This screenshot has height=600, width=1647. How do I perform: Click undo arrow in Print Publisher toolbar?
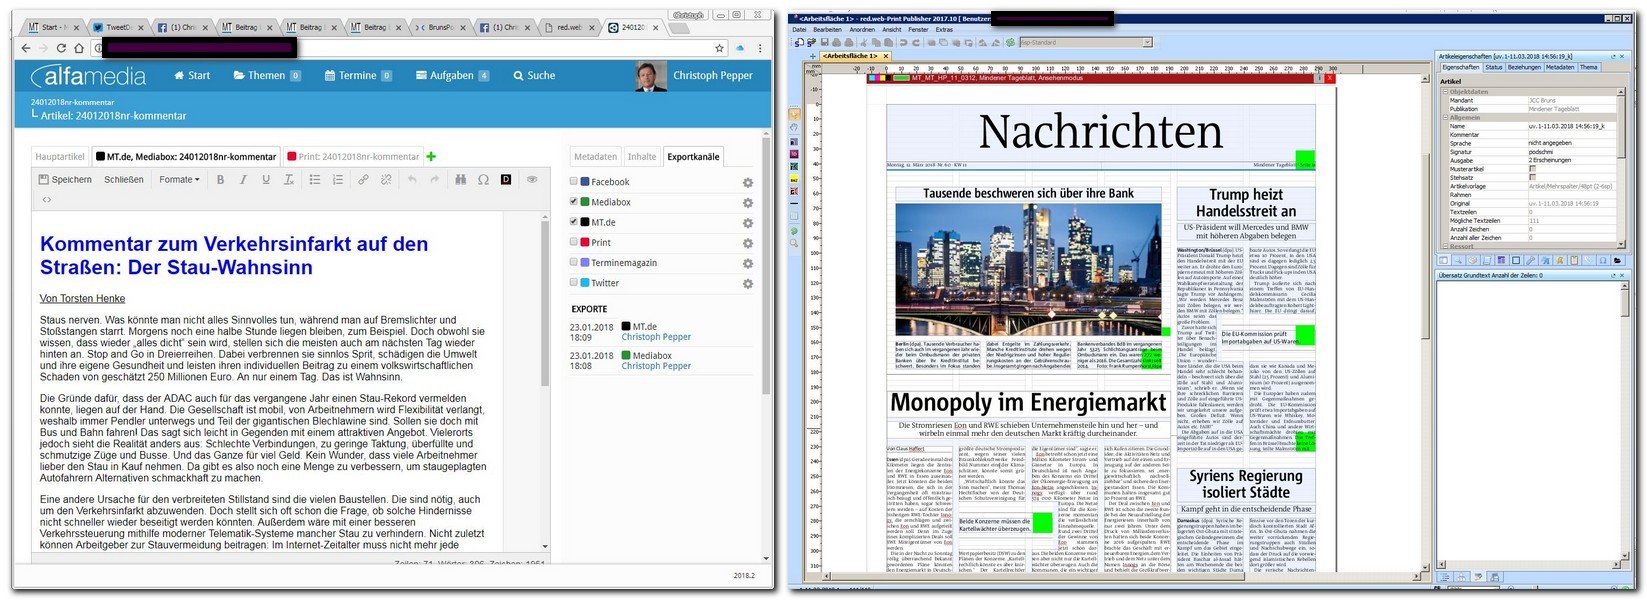pos(903,42)
